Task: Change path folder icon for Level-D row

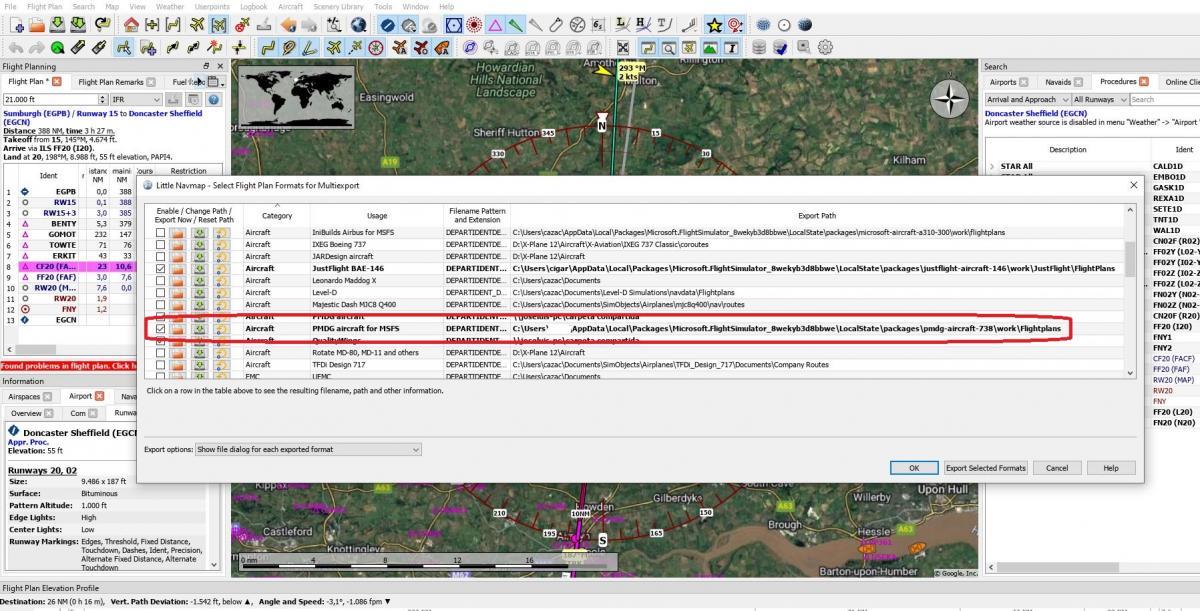Action: click(177, 293)
